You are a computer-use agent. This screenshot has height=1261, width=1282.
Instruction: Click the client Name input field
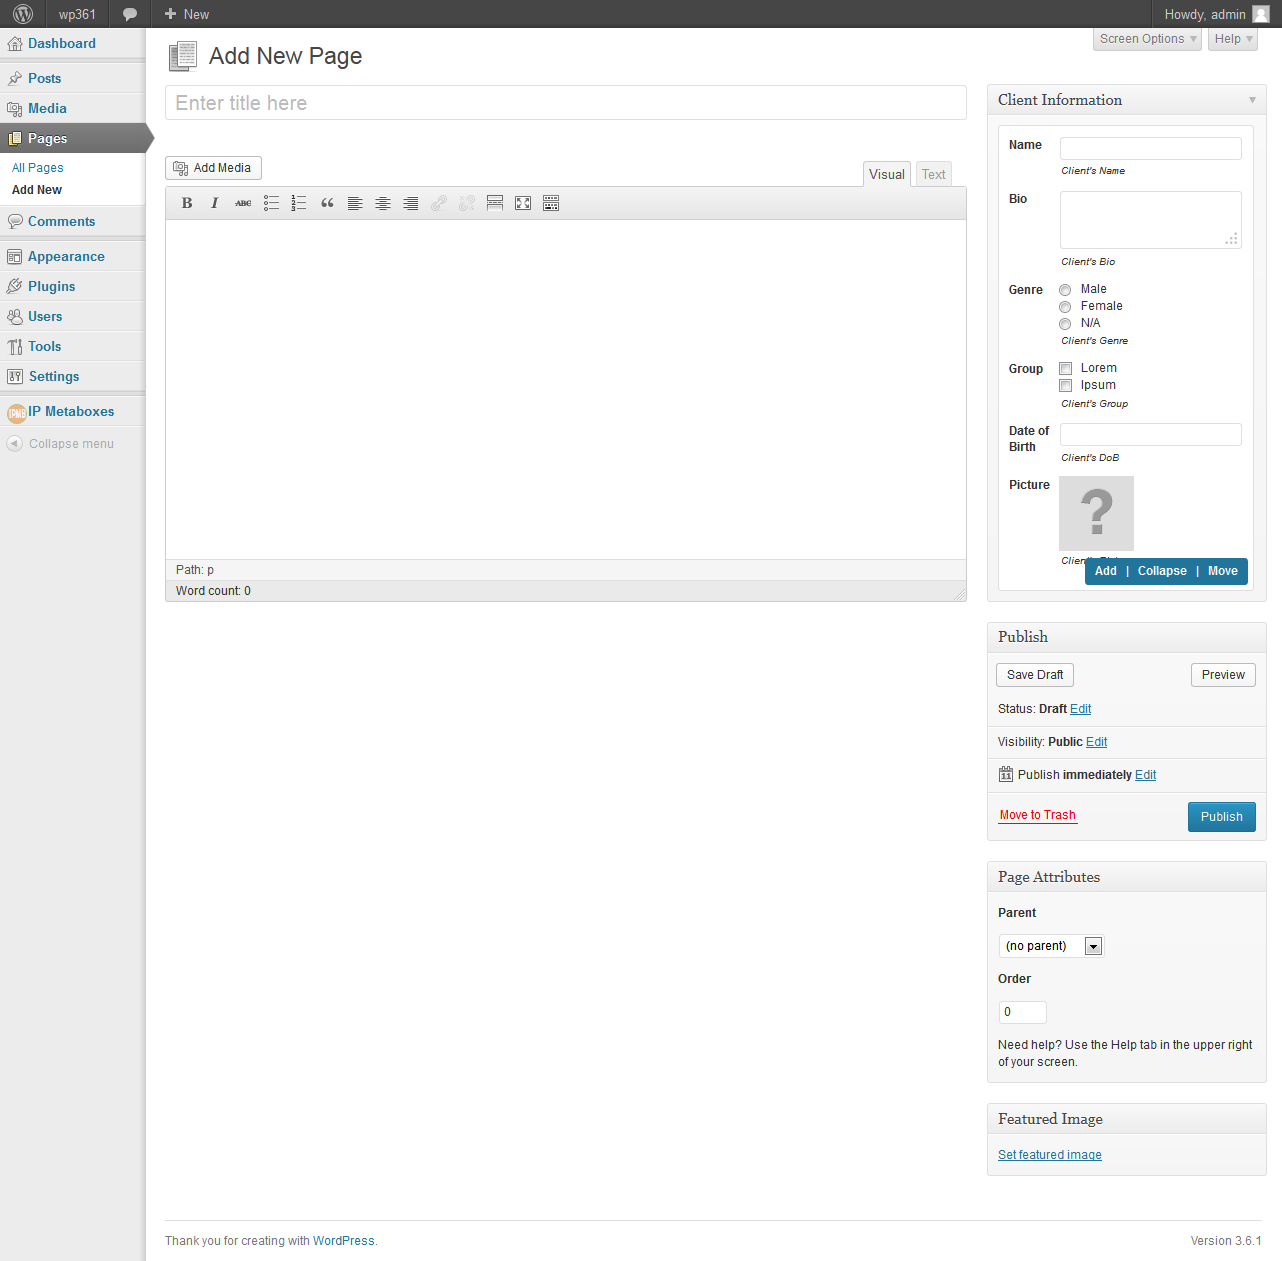point(1151,148)
